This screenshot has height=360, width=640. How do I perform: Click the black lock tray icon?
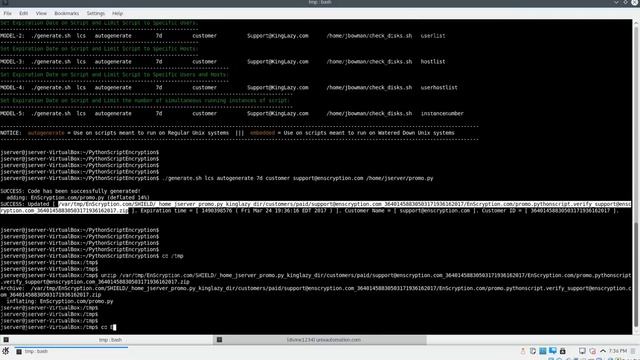tap(563, 351)
